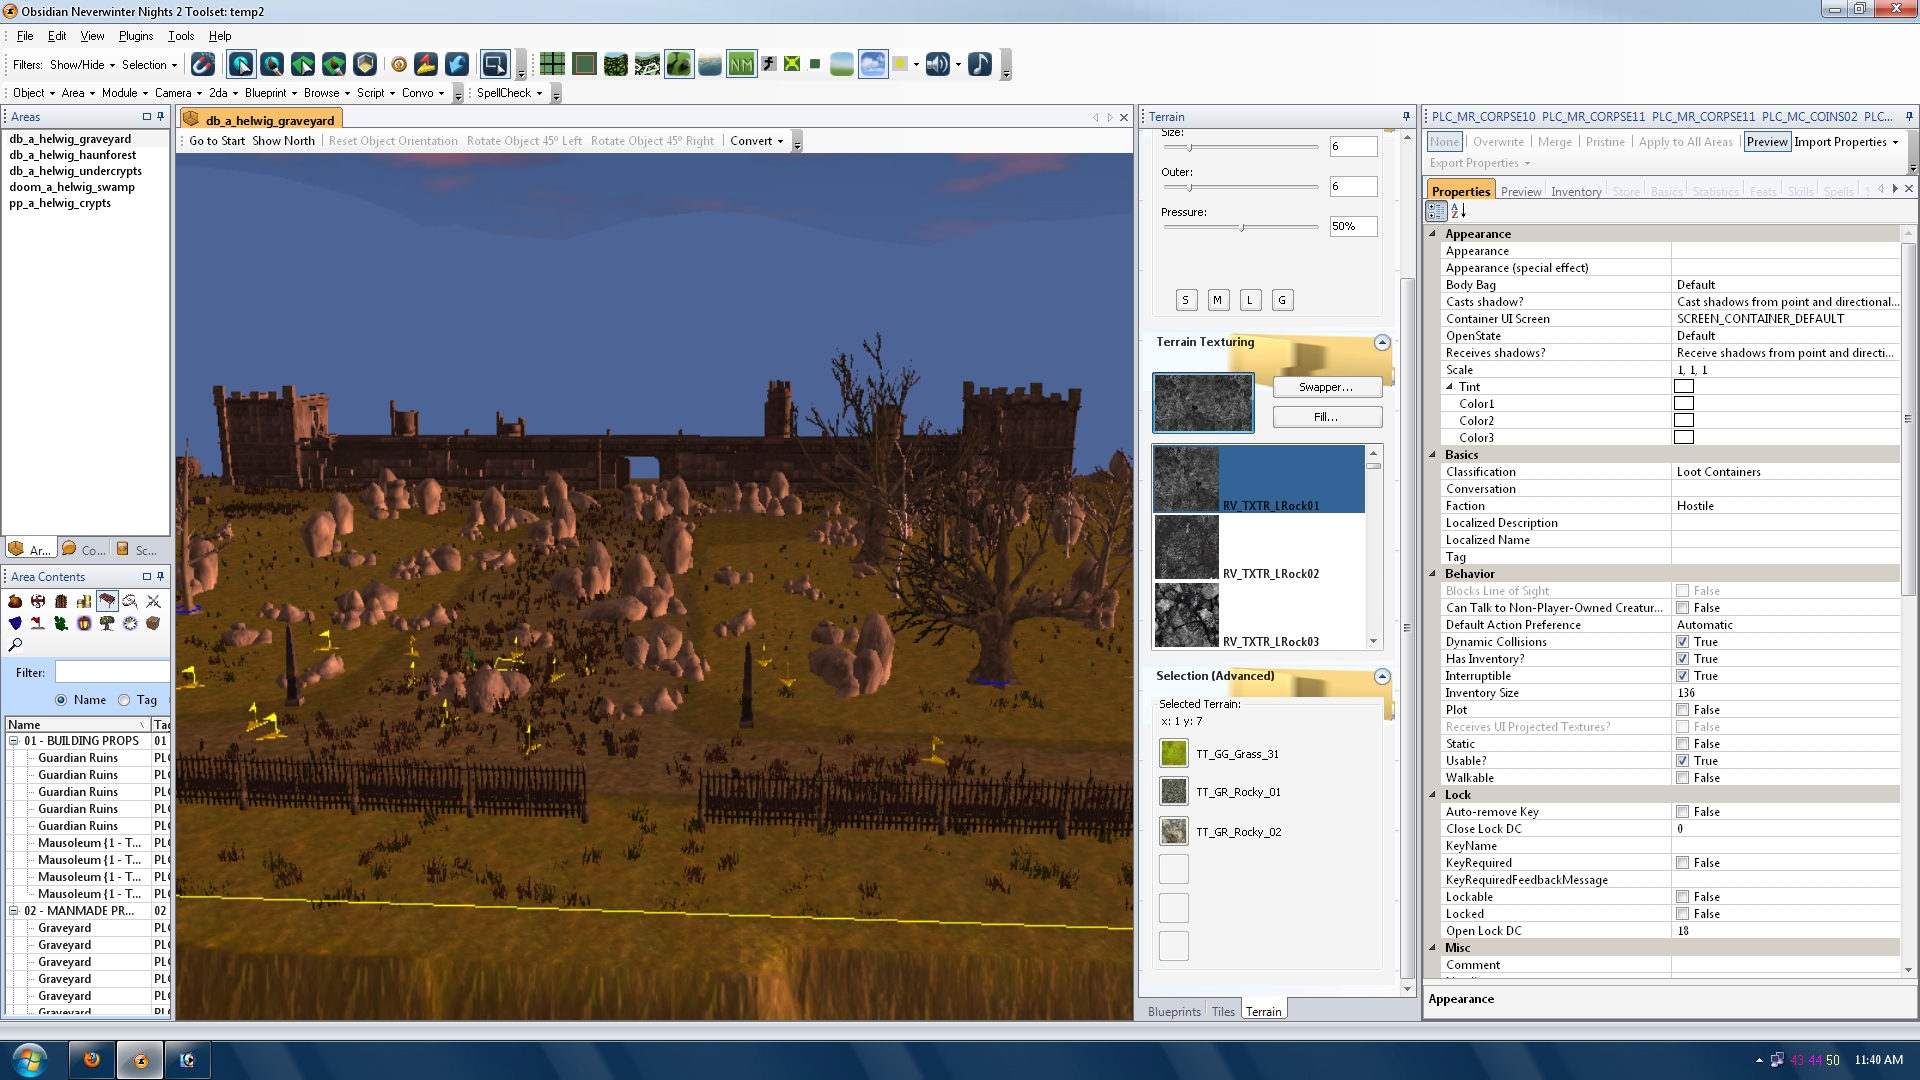The image size is (1920, 1080).
Task: Click the green NM toolbar icon
Action: pyautogui.click(x=741, y=65)
